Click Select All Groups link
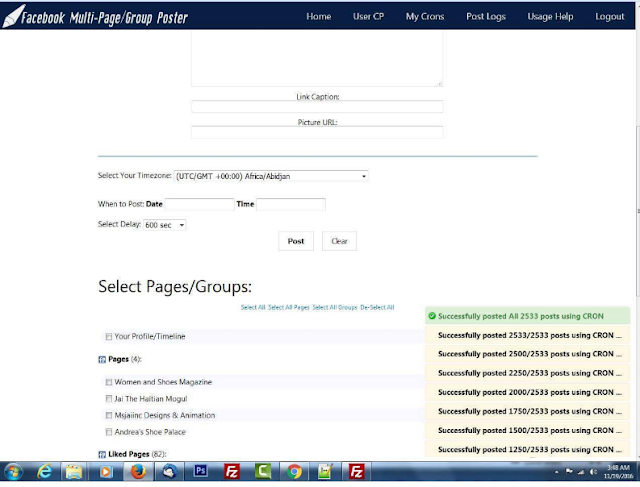640x487 pixels. (x=335, y=307)
